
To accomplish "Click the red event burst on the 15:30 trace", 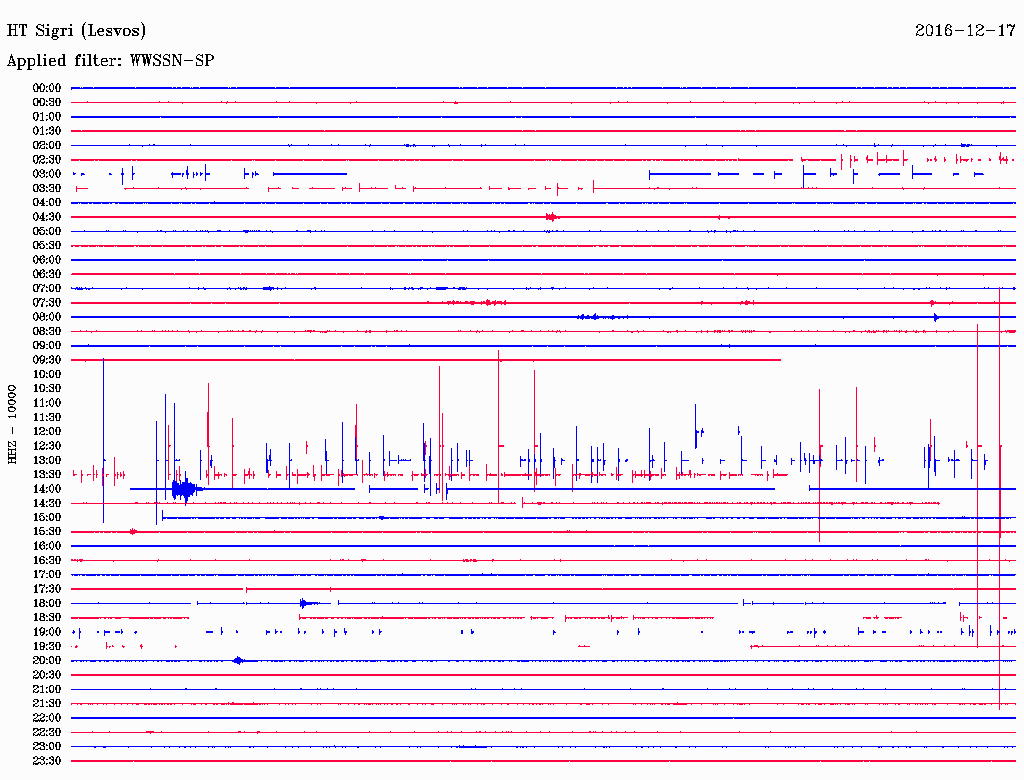I will point(133,532).
